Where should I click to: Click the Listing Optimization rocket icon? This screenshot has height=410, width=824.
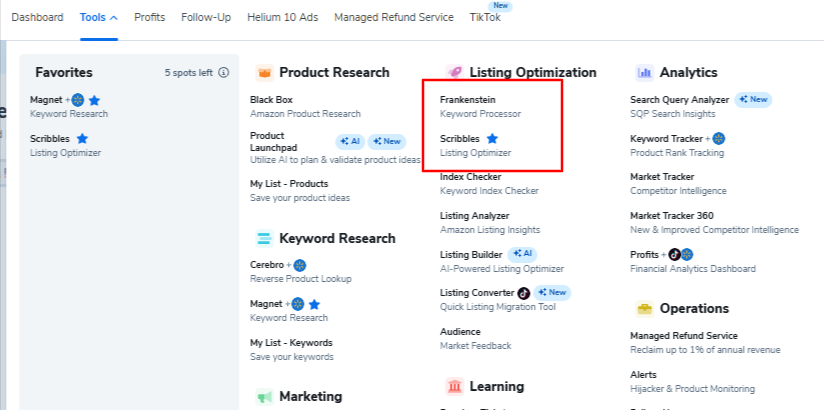tap(455, 73)
